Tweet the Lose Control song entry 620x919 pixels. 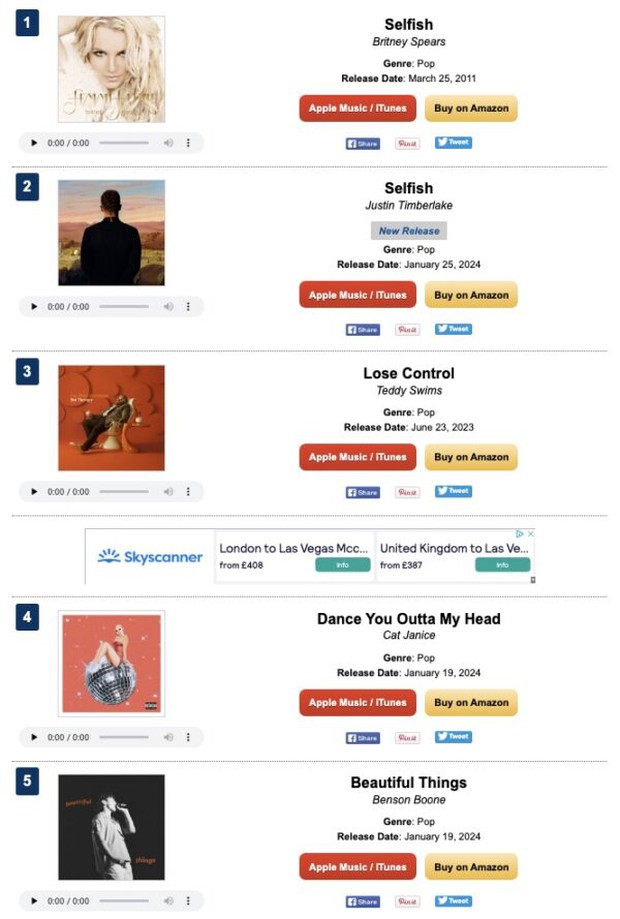[x=453, y=491]
